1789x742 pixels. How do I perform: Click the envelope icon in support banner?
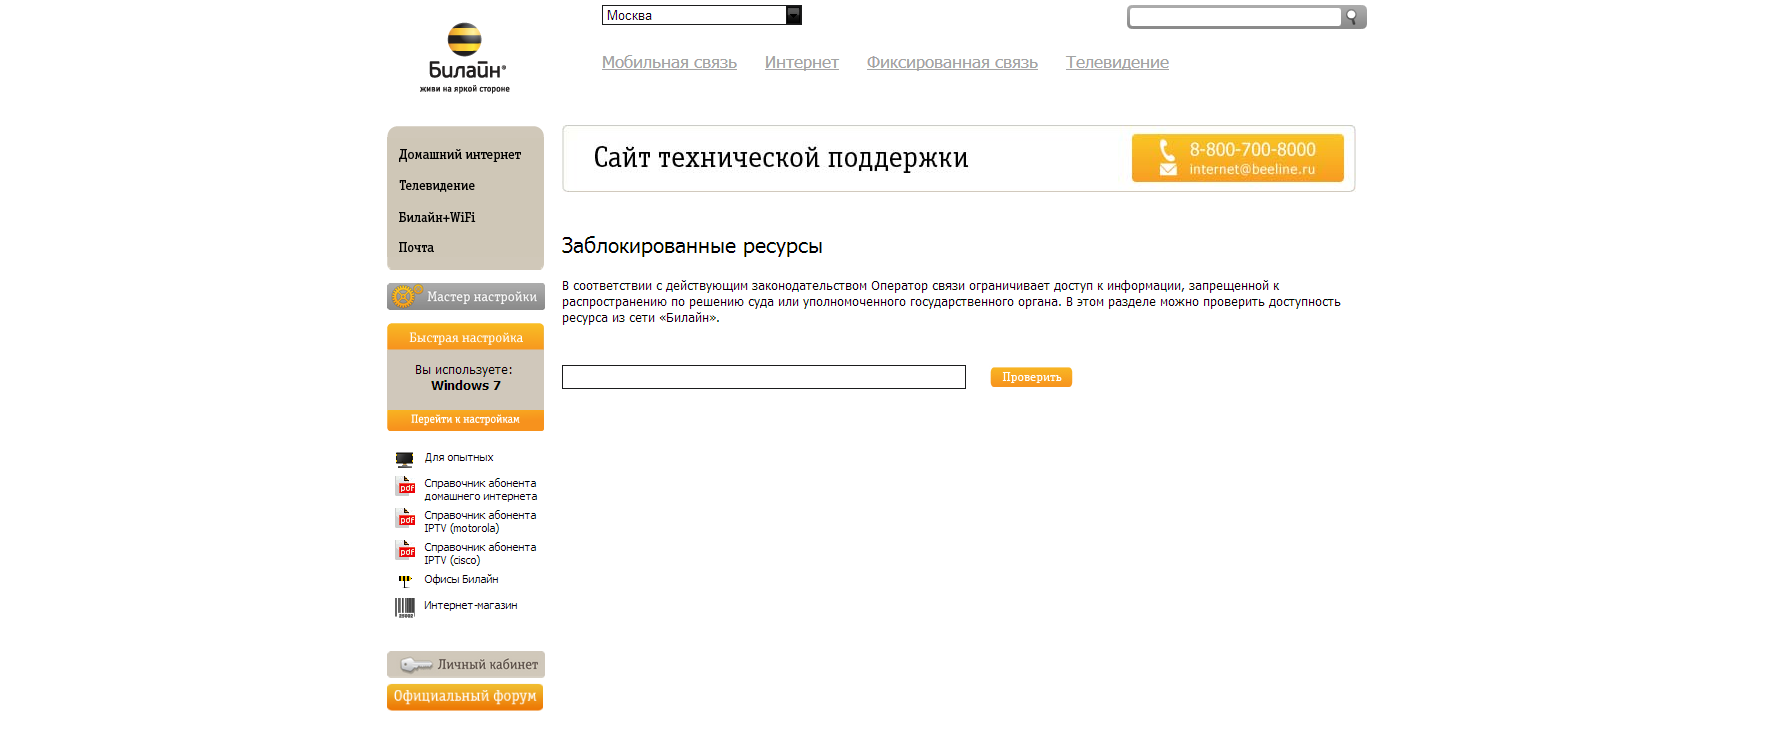tap(1168, 170)
